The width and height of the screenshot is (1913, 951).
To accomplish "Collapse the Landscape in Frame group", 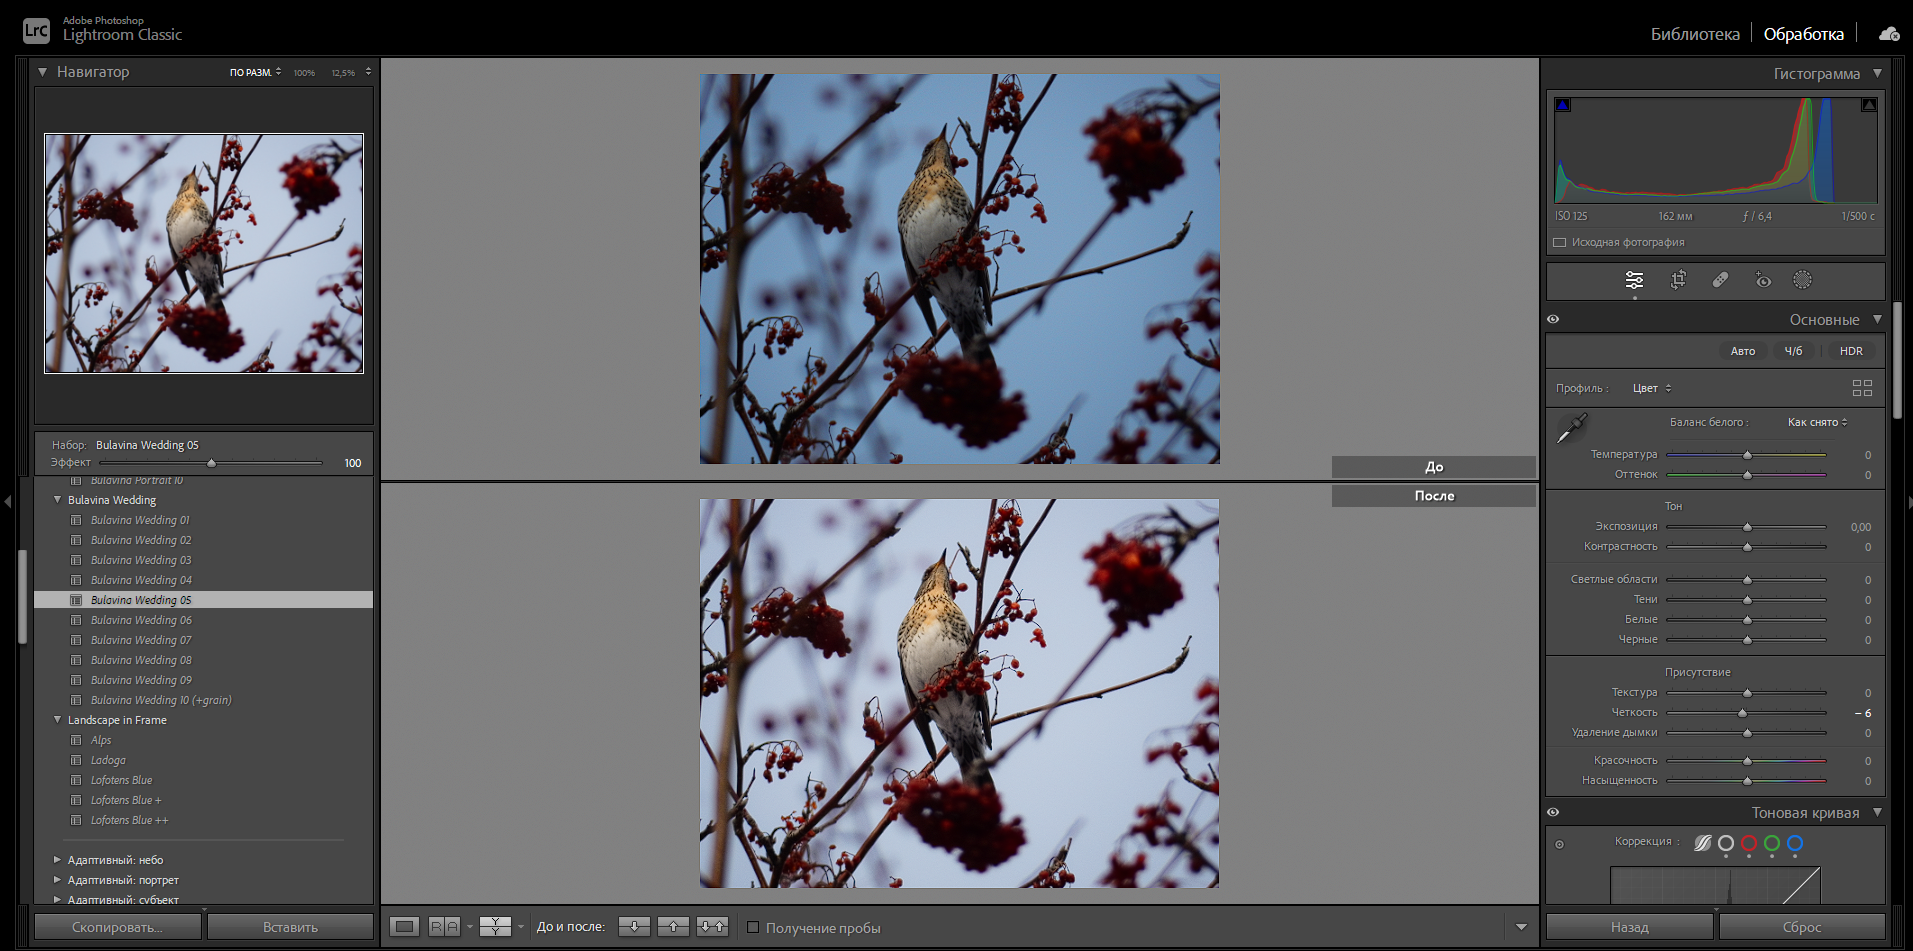I will (x=57, y=720).
